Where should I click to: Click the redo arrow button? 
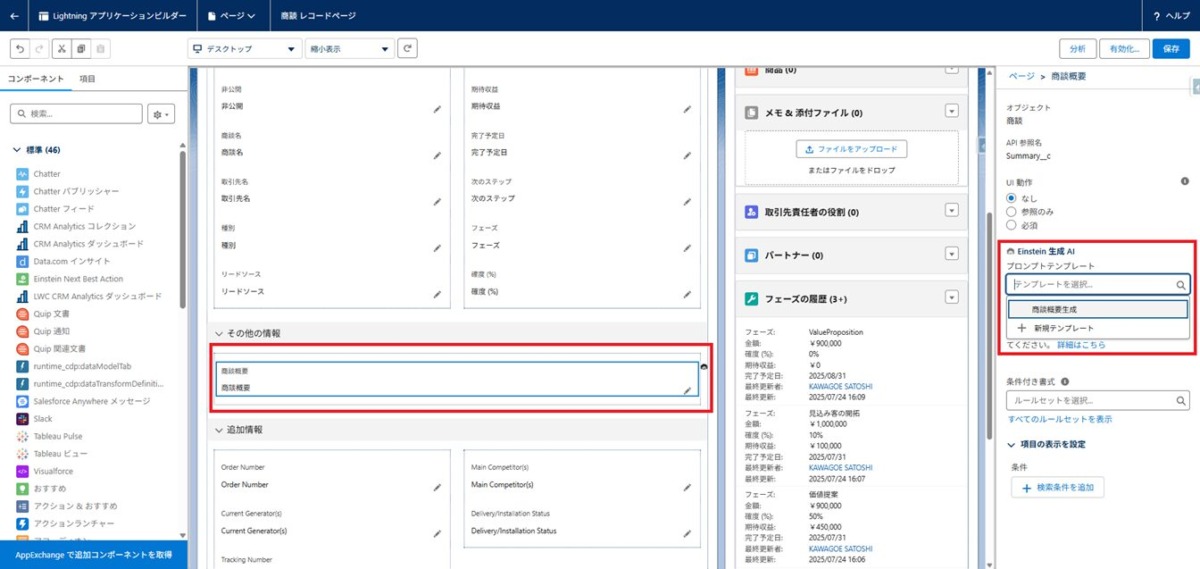[x=38, y=48]
